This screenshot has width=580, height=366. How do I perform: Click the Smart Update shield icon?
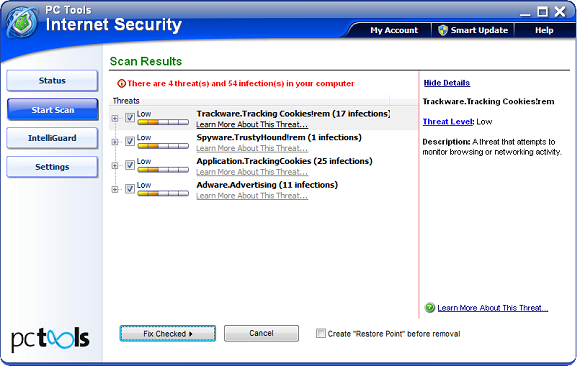(x=443, y=30)
